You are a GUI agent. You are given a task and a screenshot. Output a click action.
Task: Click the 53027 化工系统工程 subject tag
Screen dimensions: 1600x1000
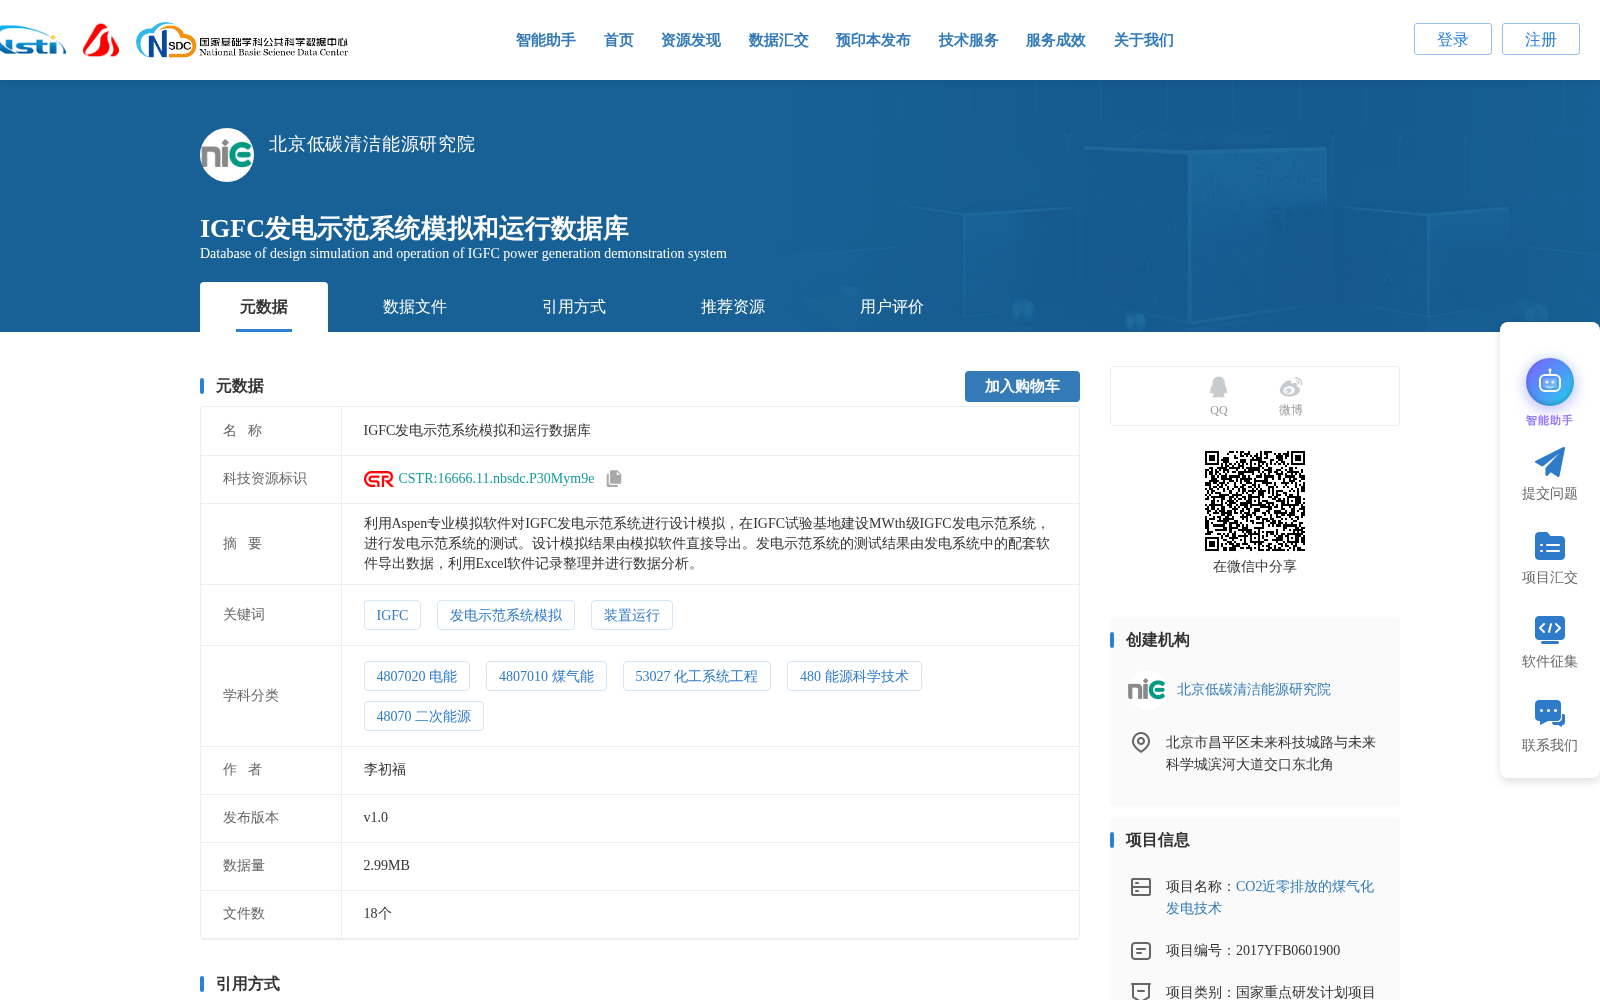697,676
